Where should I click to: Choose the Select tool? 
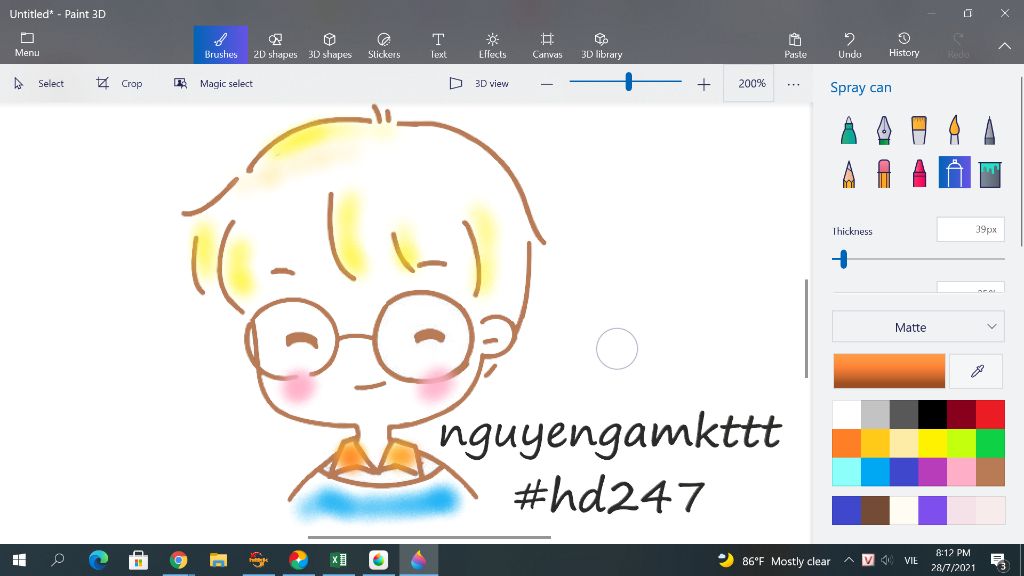pyautogui.click(x=39, y=84)
